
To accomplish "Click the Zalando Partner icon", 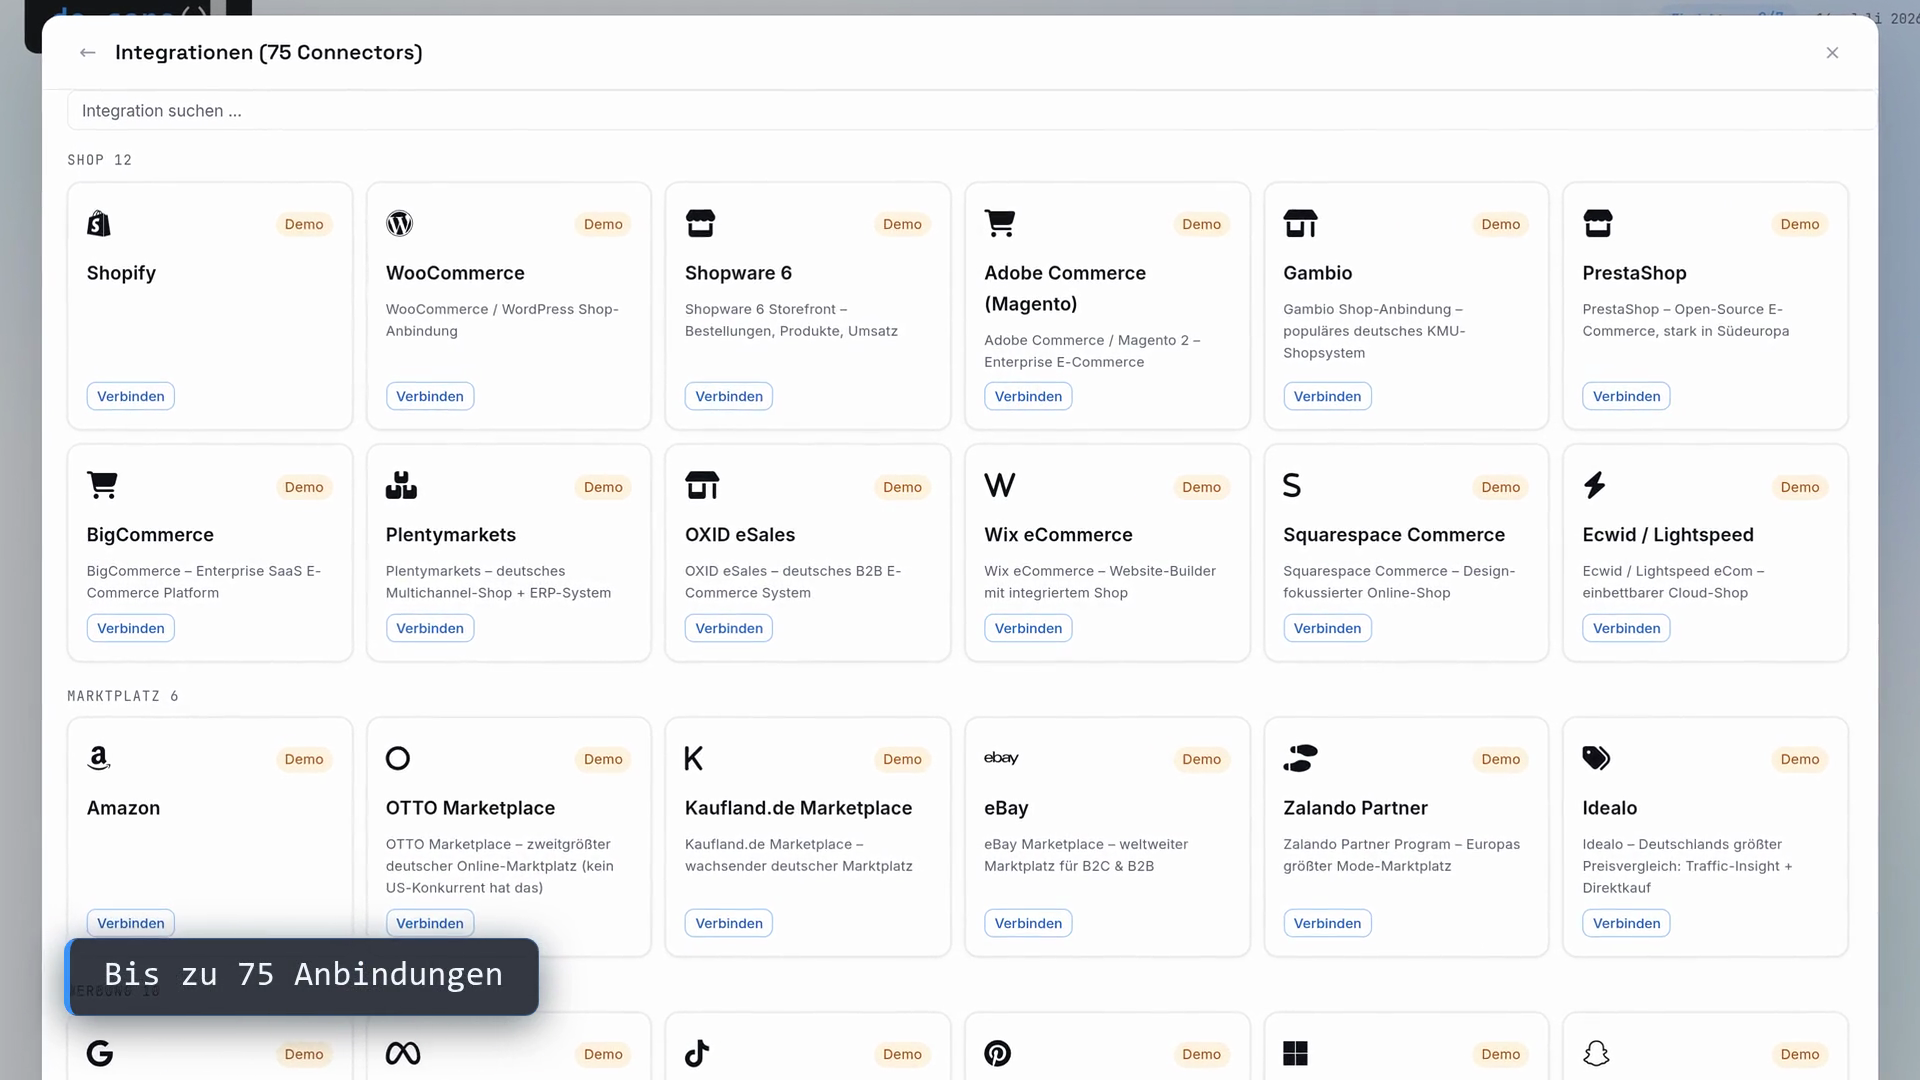I will (1300, 758).
